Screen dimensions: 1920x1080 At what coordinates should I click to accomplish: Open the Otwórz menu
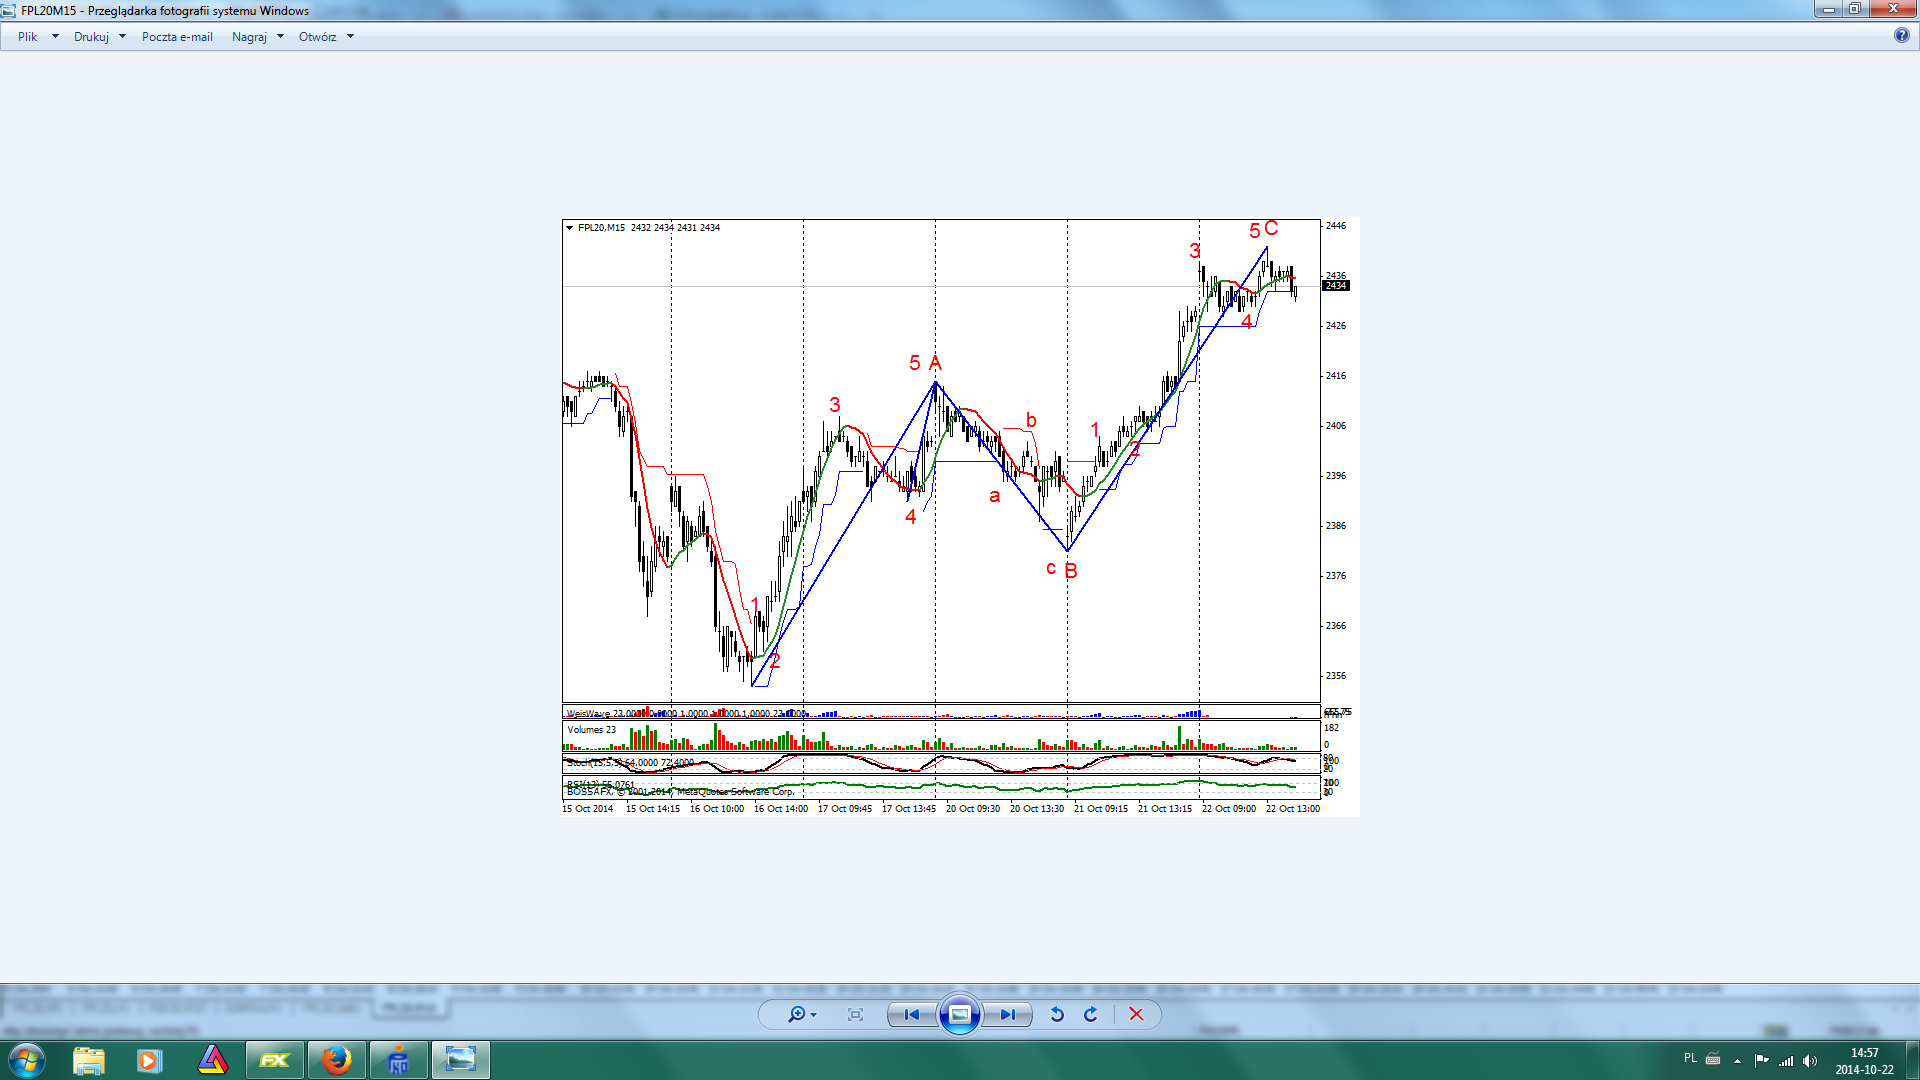tap(317, 37)
